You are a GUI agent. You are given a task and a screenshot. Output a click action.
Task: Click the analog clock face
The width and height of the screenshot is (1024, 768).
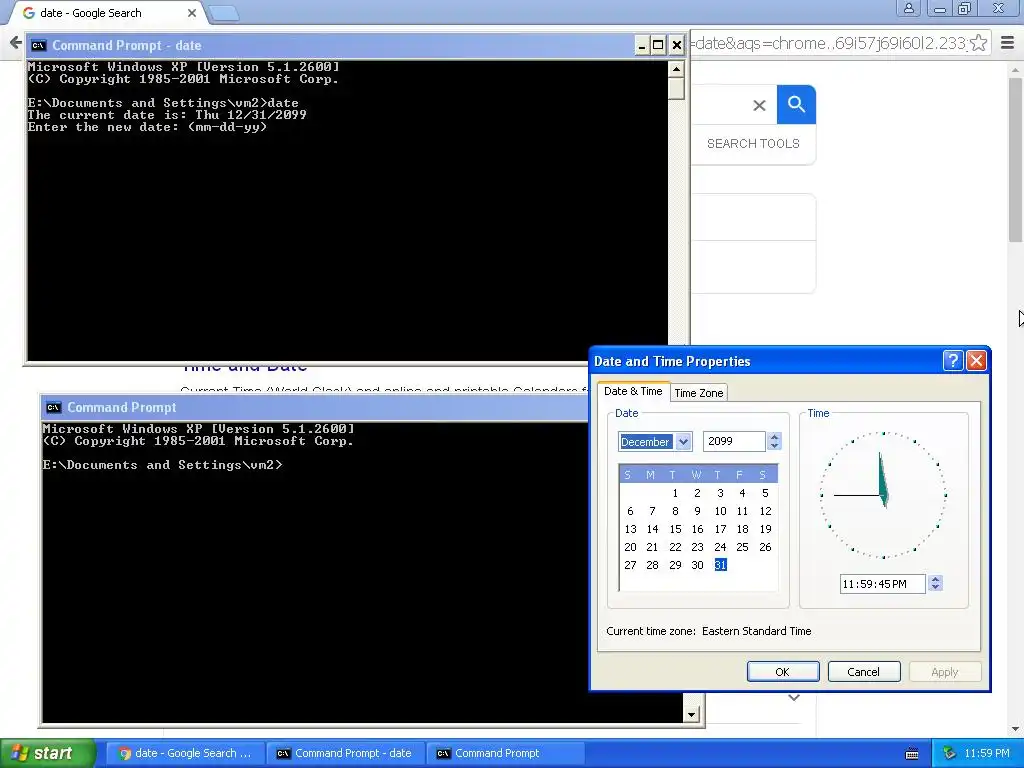click(x=883, y=495)
